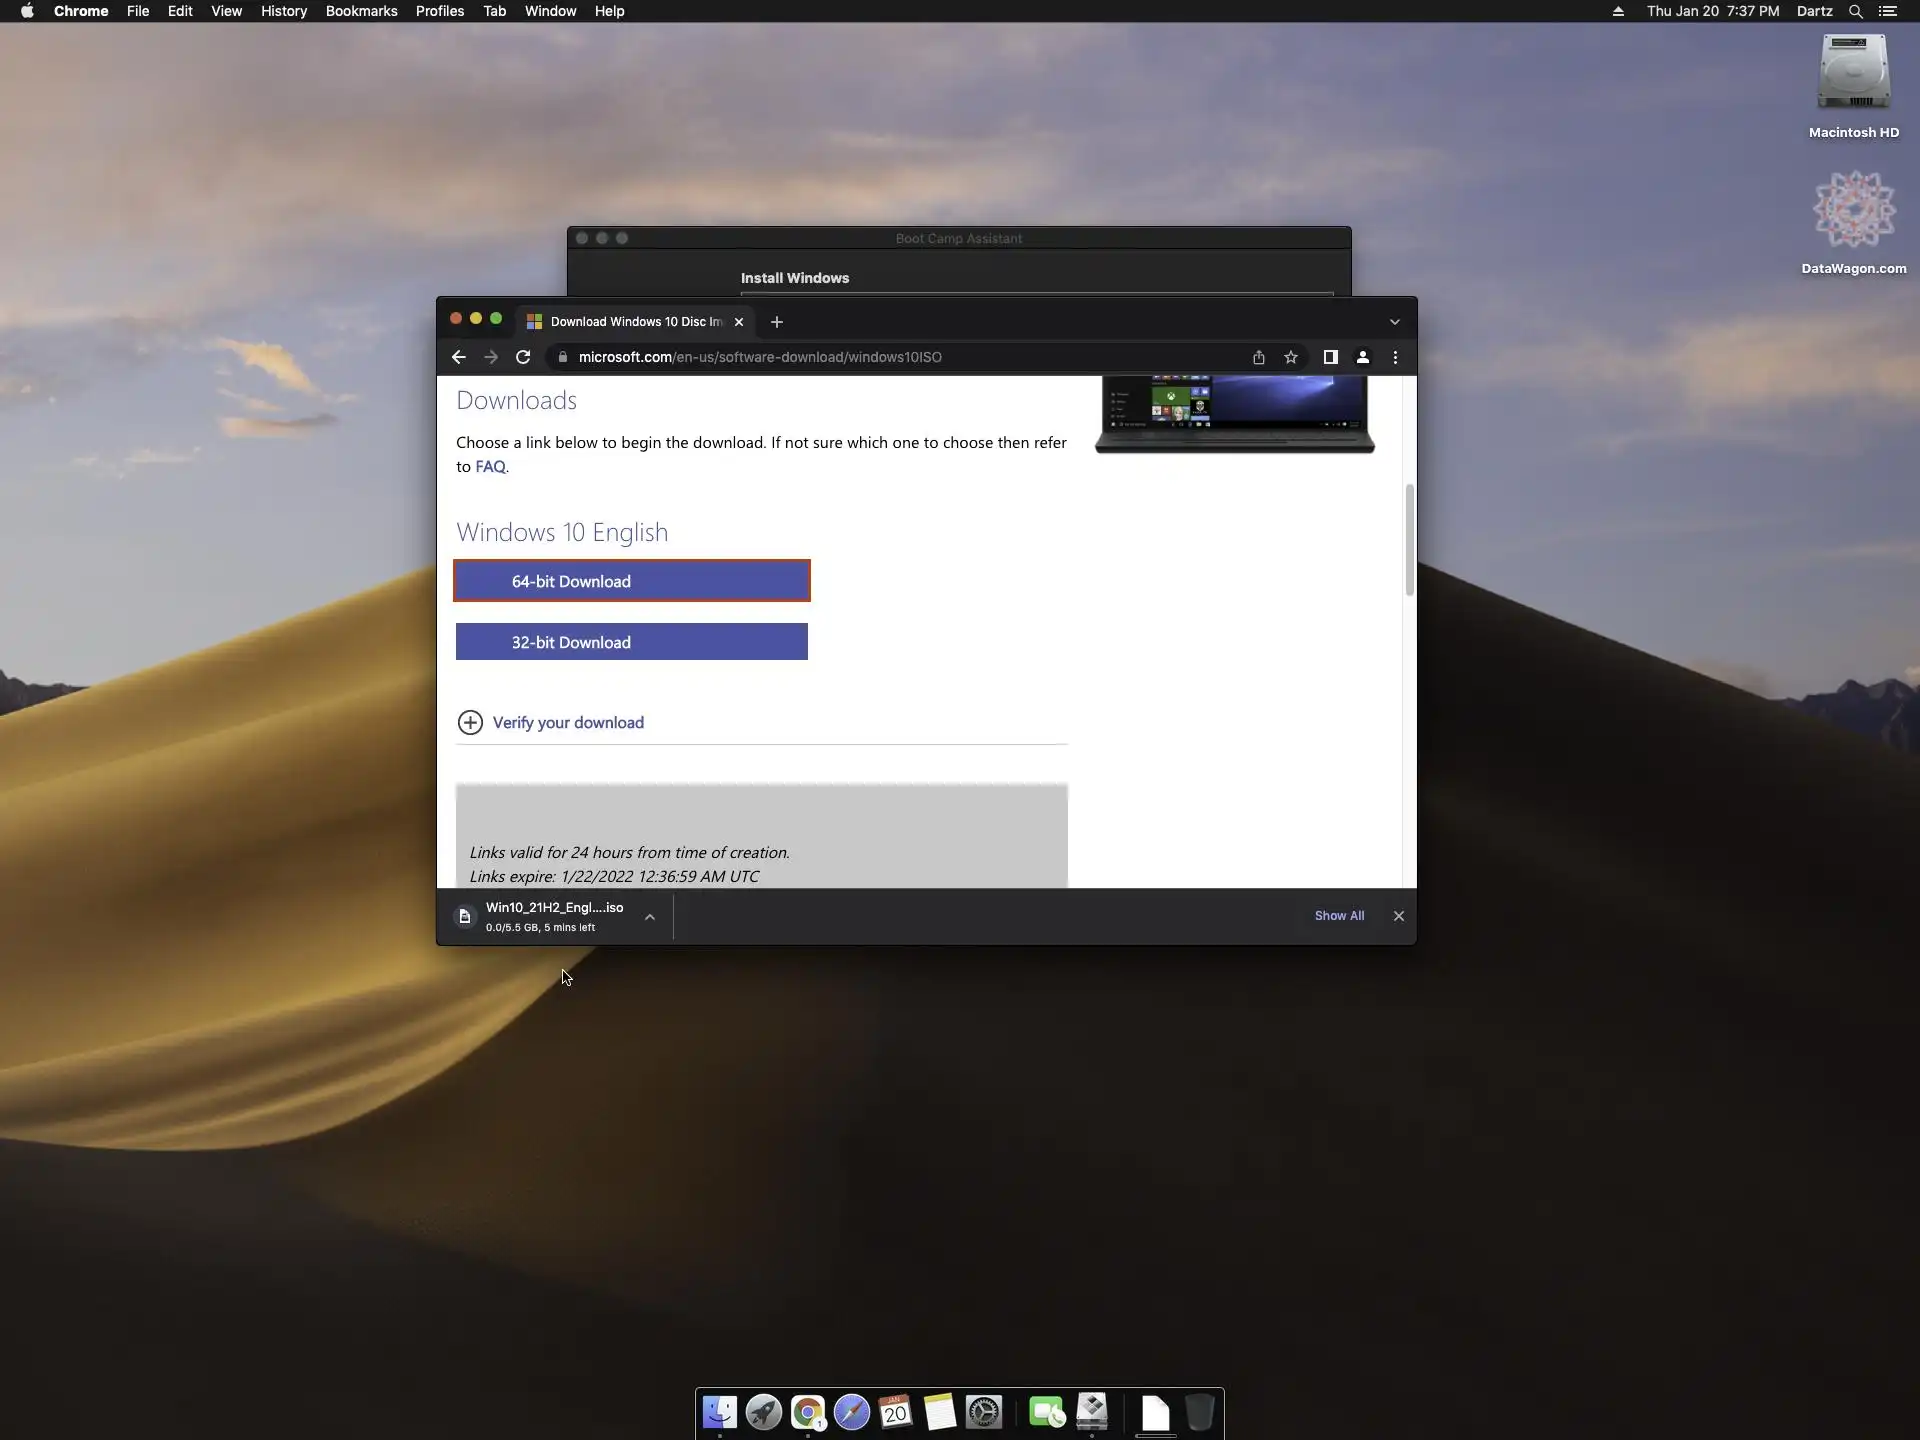The image size is (1920, 1440).
Task: Close the downloads bar with X
Action: click(x=1398, y=916)
